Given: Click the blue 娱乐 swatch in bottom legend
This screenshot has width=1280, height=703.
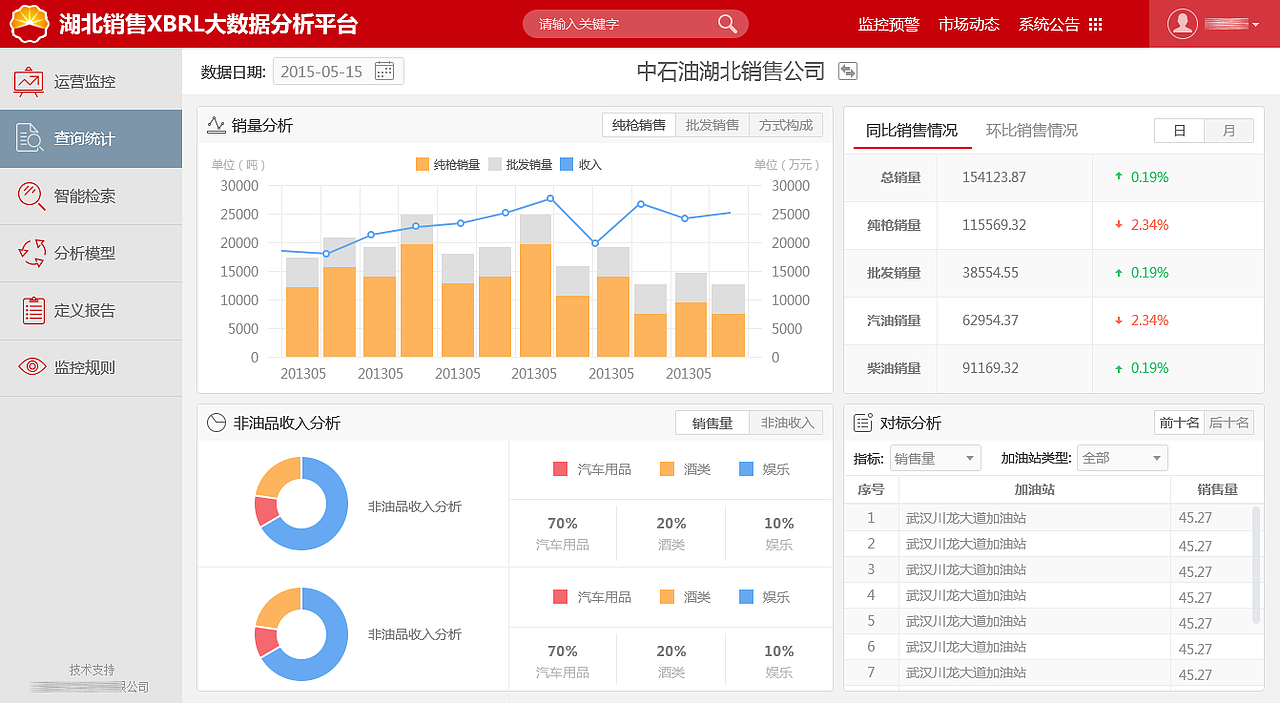Looking at the screenshot, I should 746,597.
